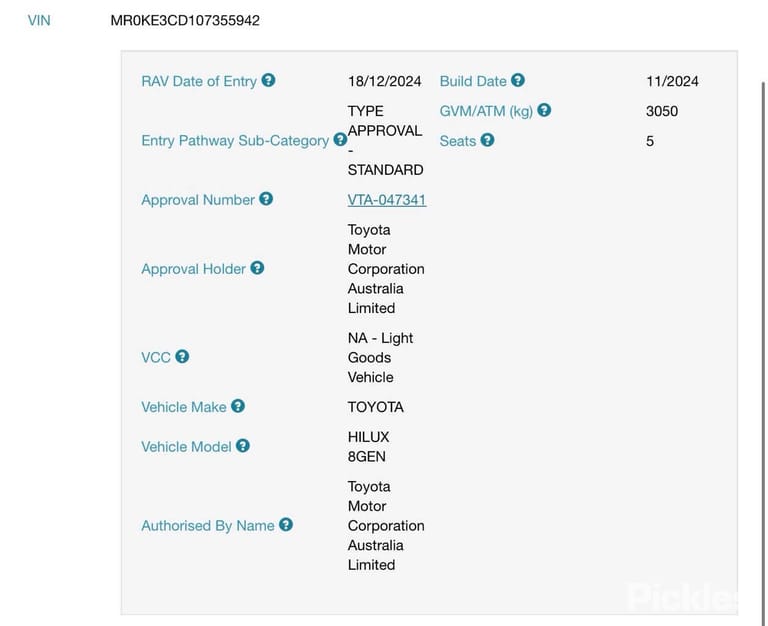Click Vehicle Model help icon
Screen dimensions: 768x626
pos(243,446)
